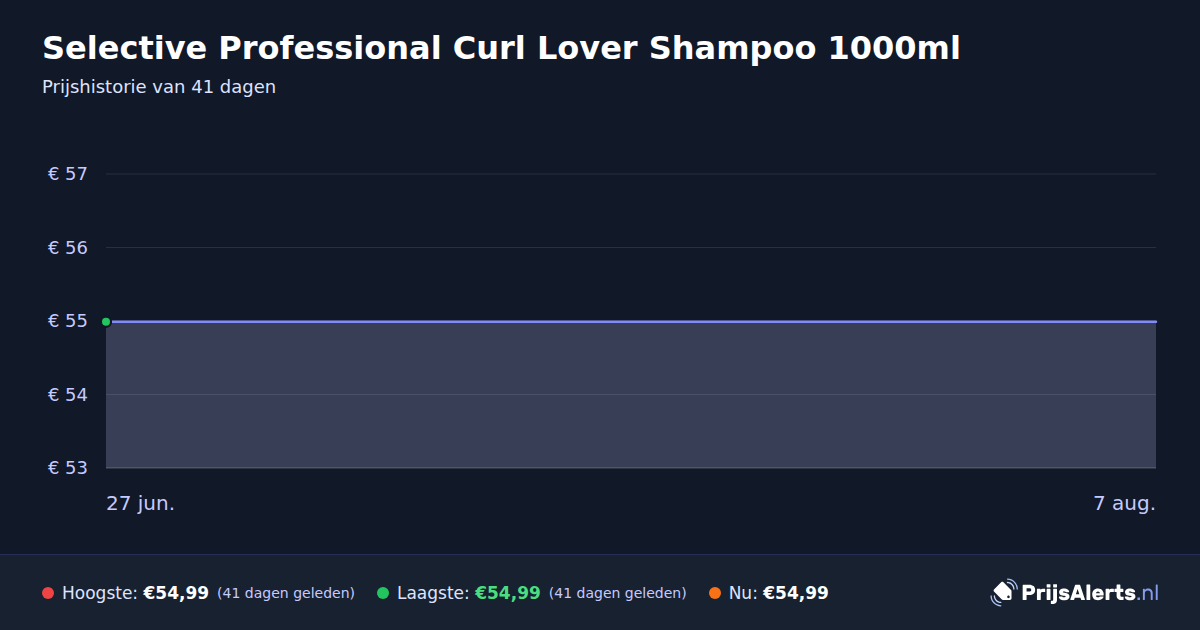The image size is (1200, 630).
Task: Click the green Laagste €54,99 price value
Action: coord(508,593)
